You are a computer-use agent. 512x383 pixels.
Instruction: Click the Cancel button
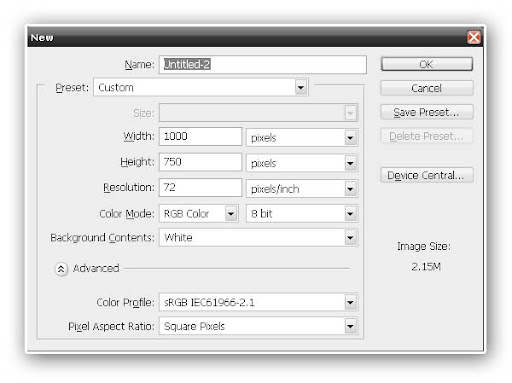pos(427,88)
